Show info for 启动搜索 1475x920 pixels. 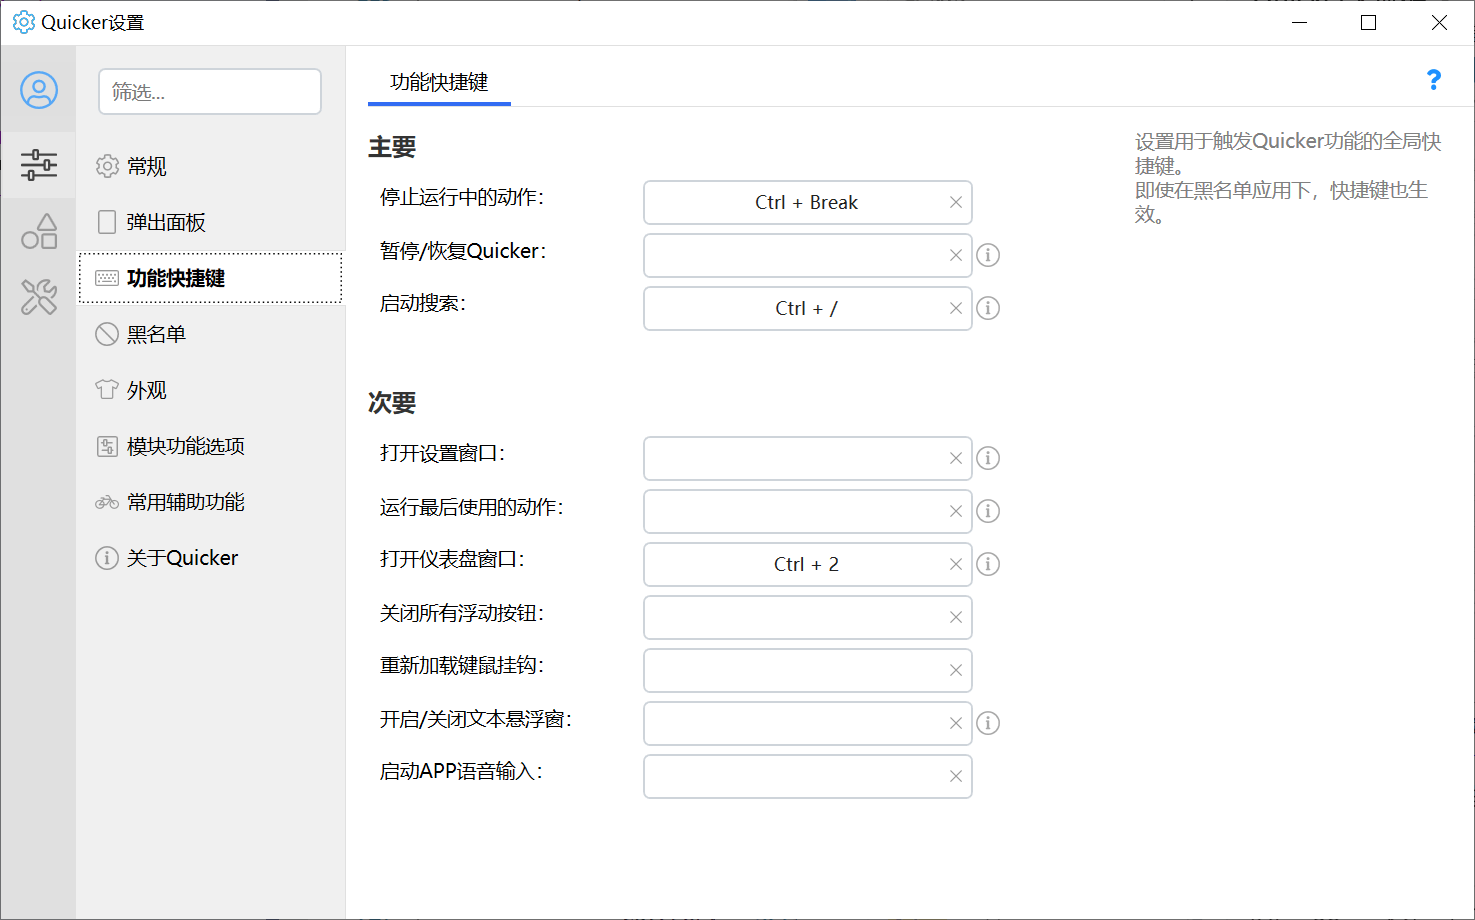point(988,308)
